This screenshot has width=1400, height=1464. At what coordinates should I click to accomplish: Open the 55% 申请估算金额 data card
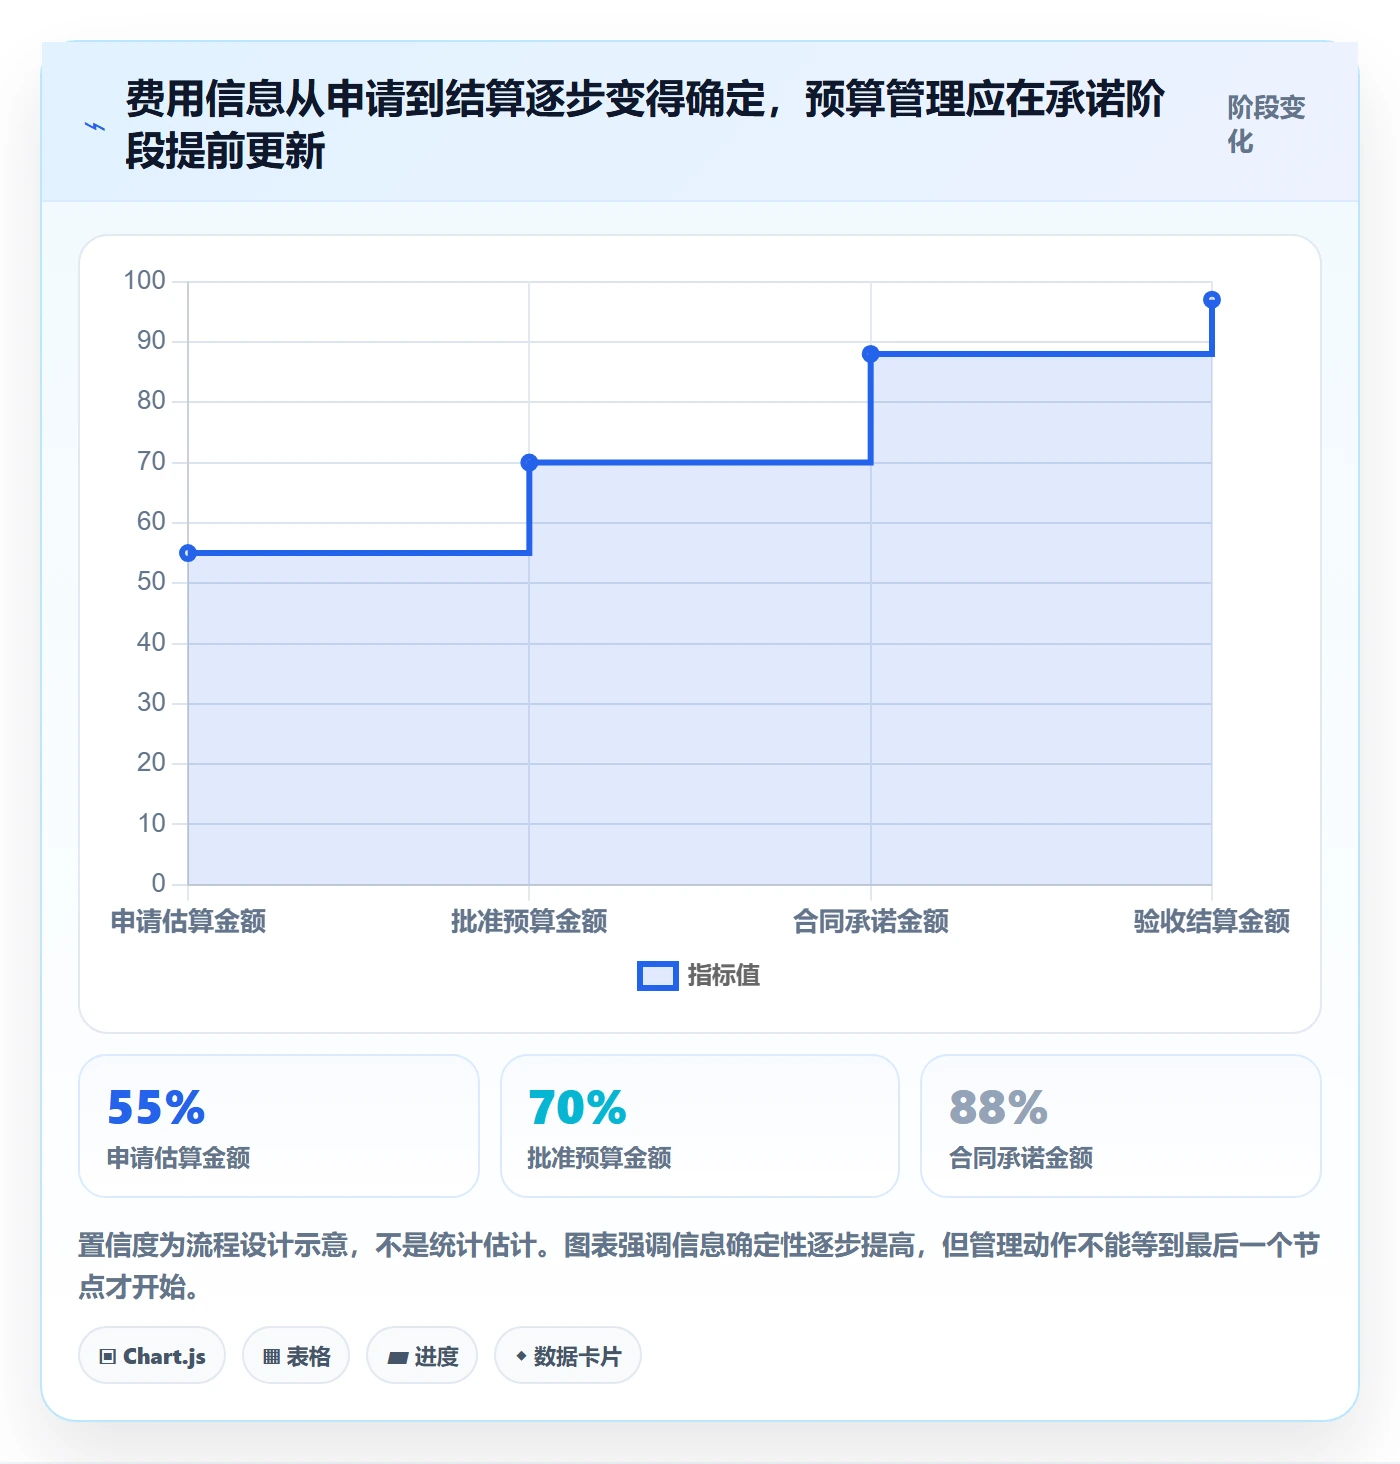click(279, 1126)
